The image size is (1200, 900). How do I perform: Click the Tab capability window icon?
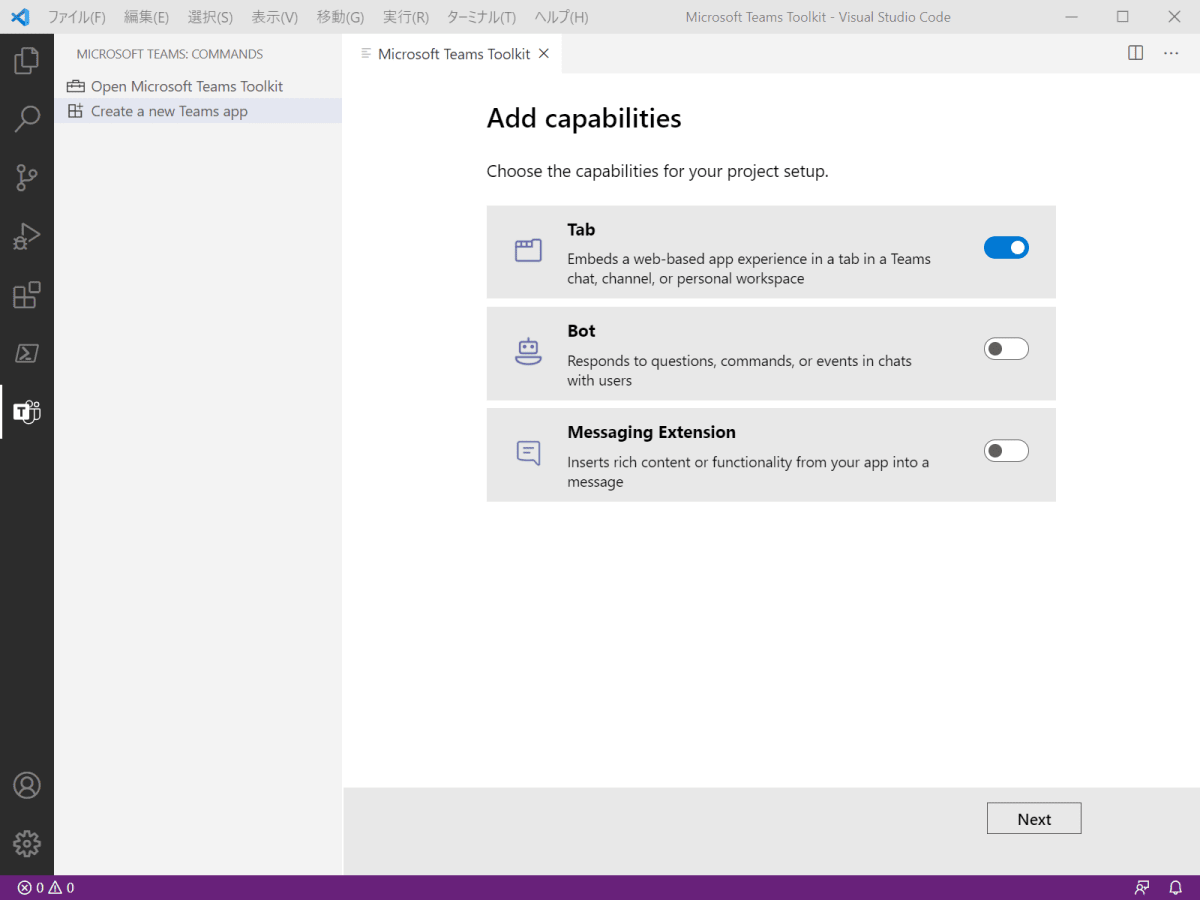click(528, 250)
